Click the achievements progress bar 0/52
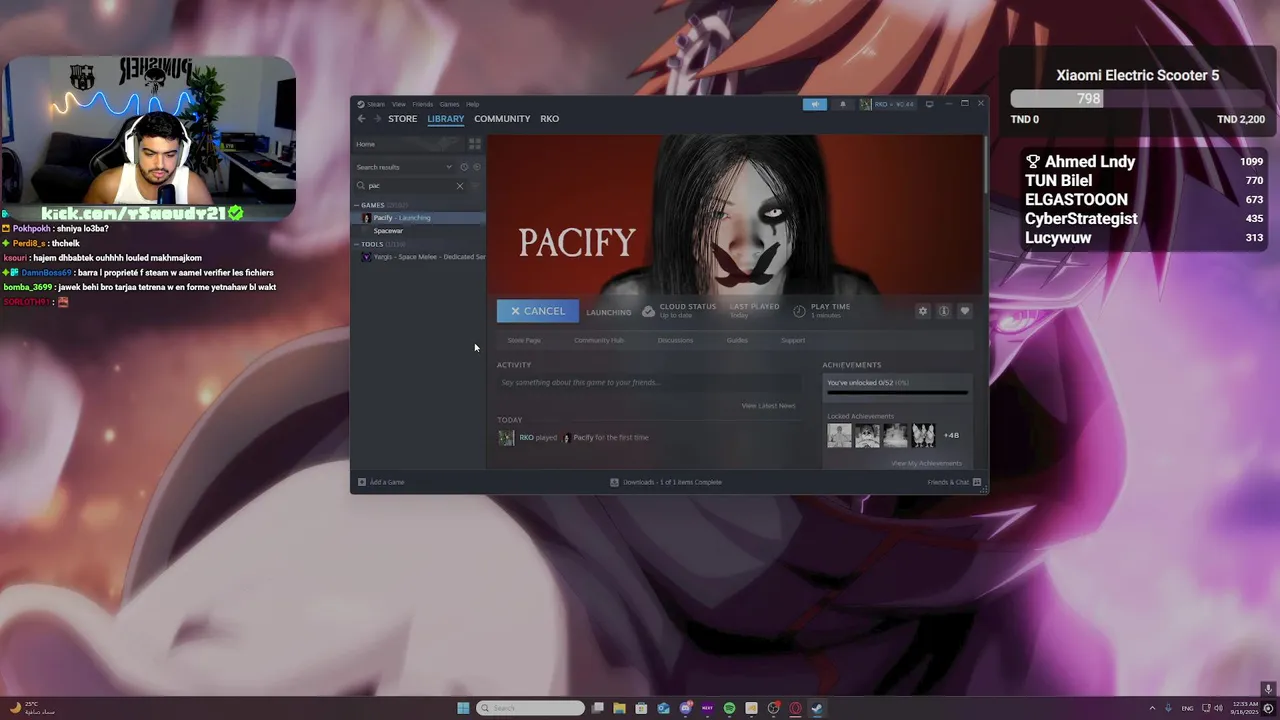Viewport: 1280px width, 720px height. 897,393
